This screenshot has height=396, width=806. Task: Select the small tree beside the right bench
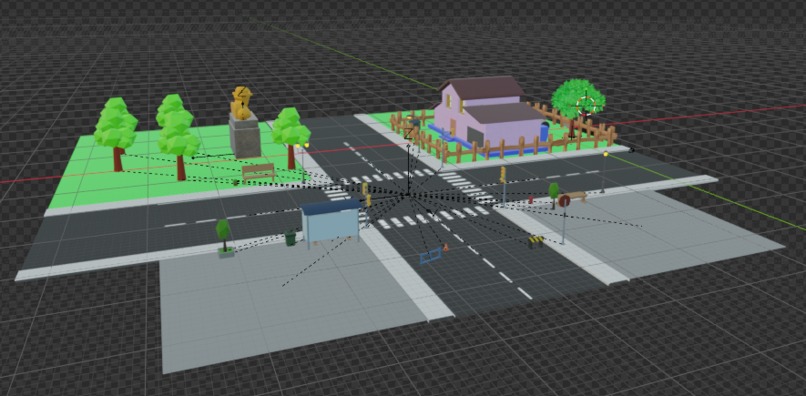tap(554, 195)
